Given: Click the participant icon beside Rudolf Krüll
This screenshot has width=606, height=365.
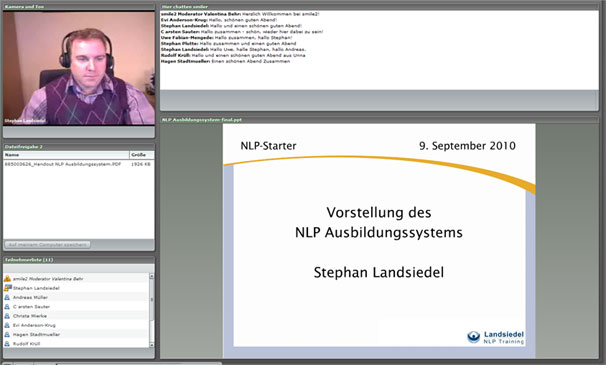Looking at the screenshot, I should pyautogui.click(x=7, y=343).
